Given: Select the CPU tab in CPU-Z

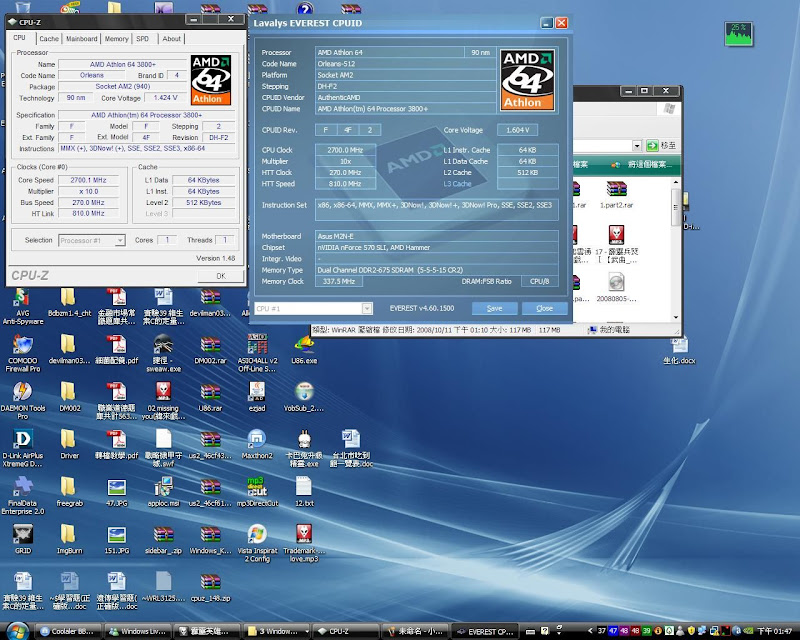Looking at the screenshot, I should click(19, 38).
